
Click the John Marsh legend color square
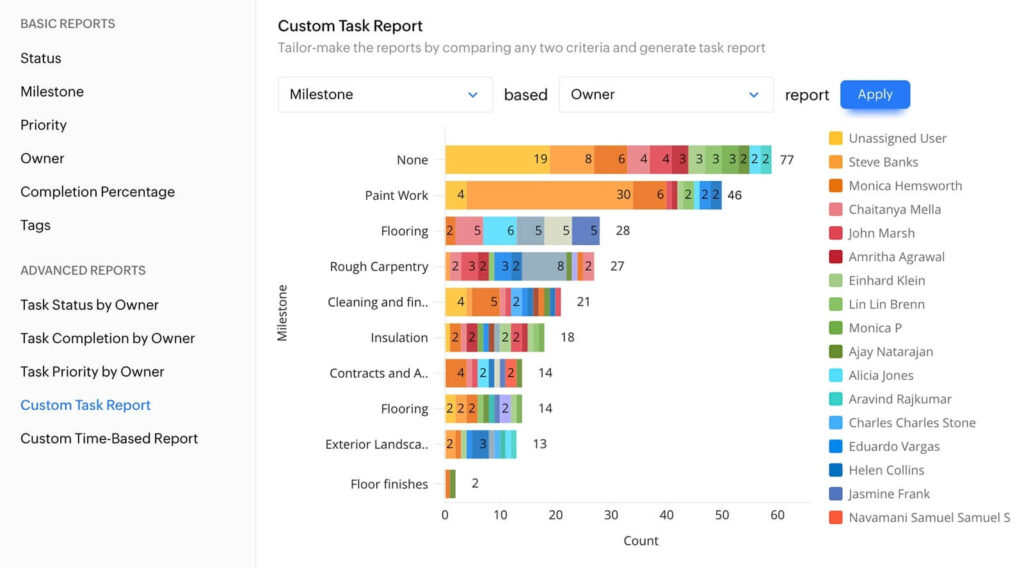point(836,233)
